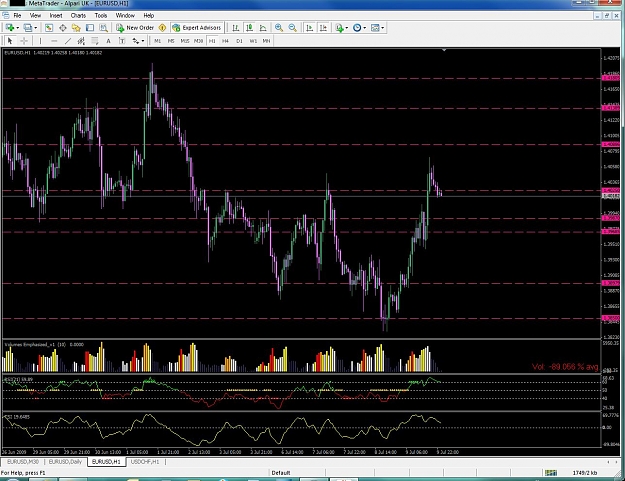Click the yellow MetaEditor diamond icon
This screenshot has height=481, width=625.
point(162,28)
